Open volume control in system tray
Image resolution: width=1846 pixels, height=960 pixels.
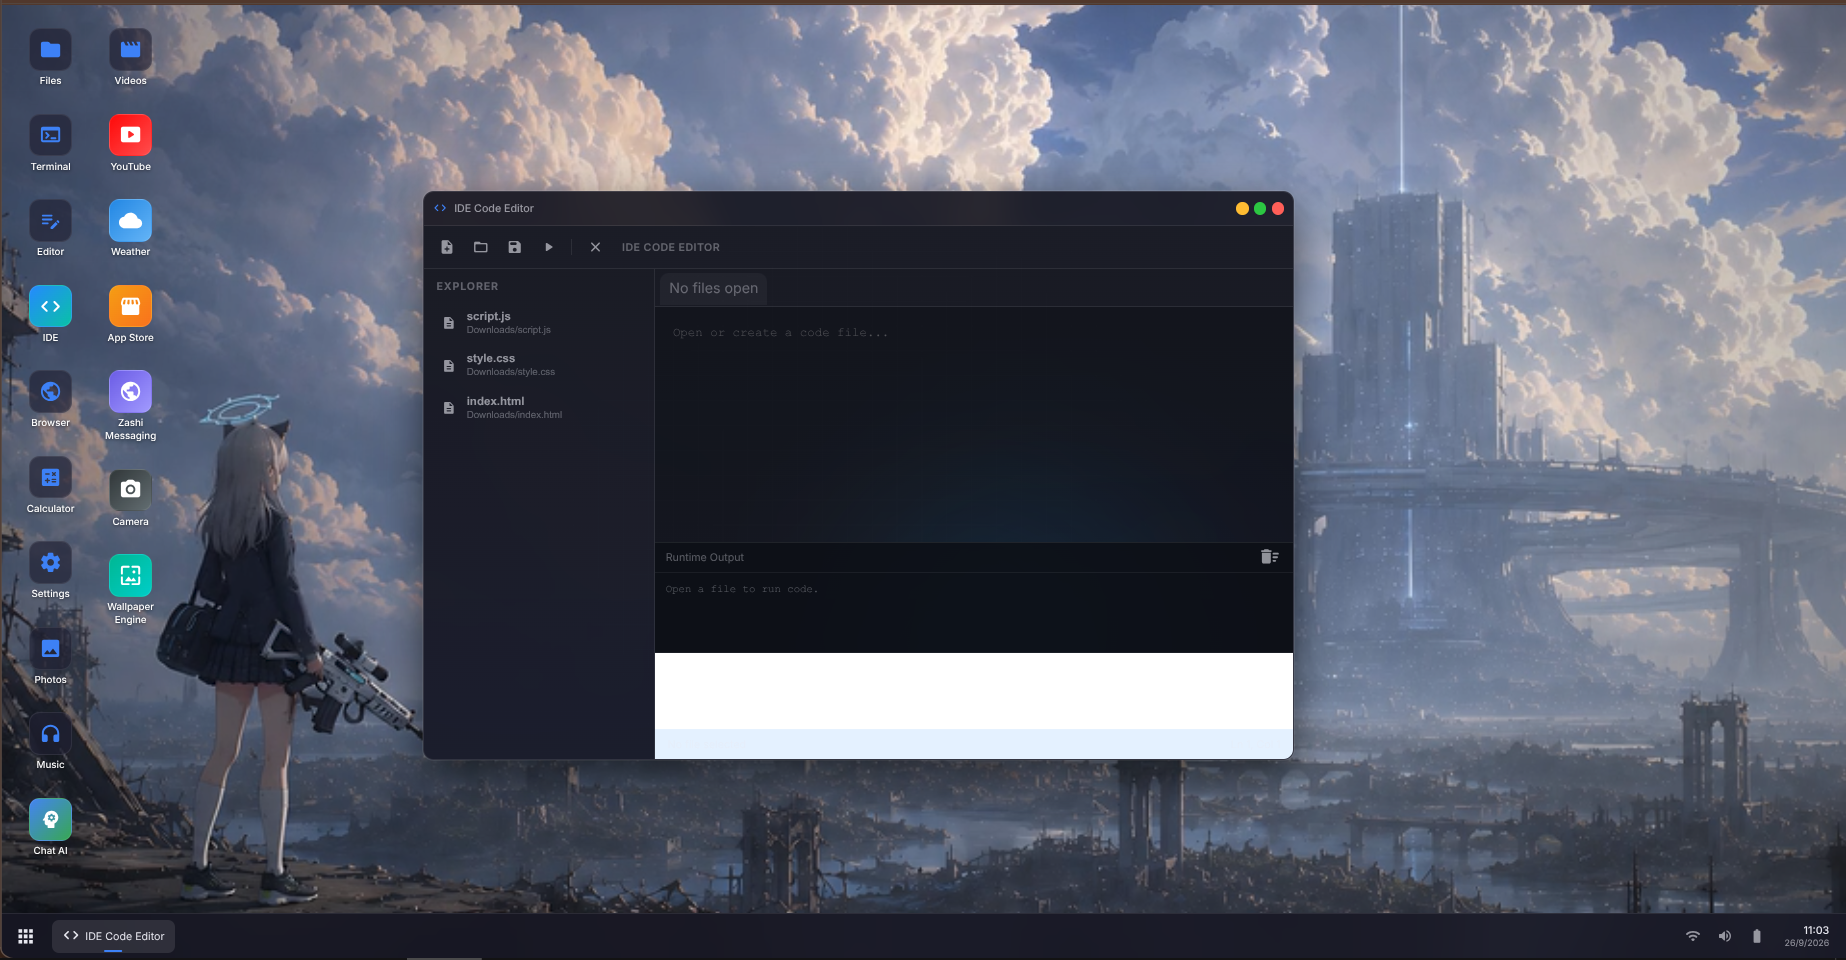coord(1725,936)
